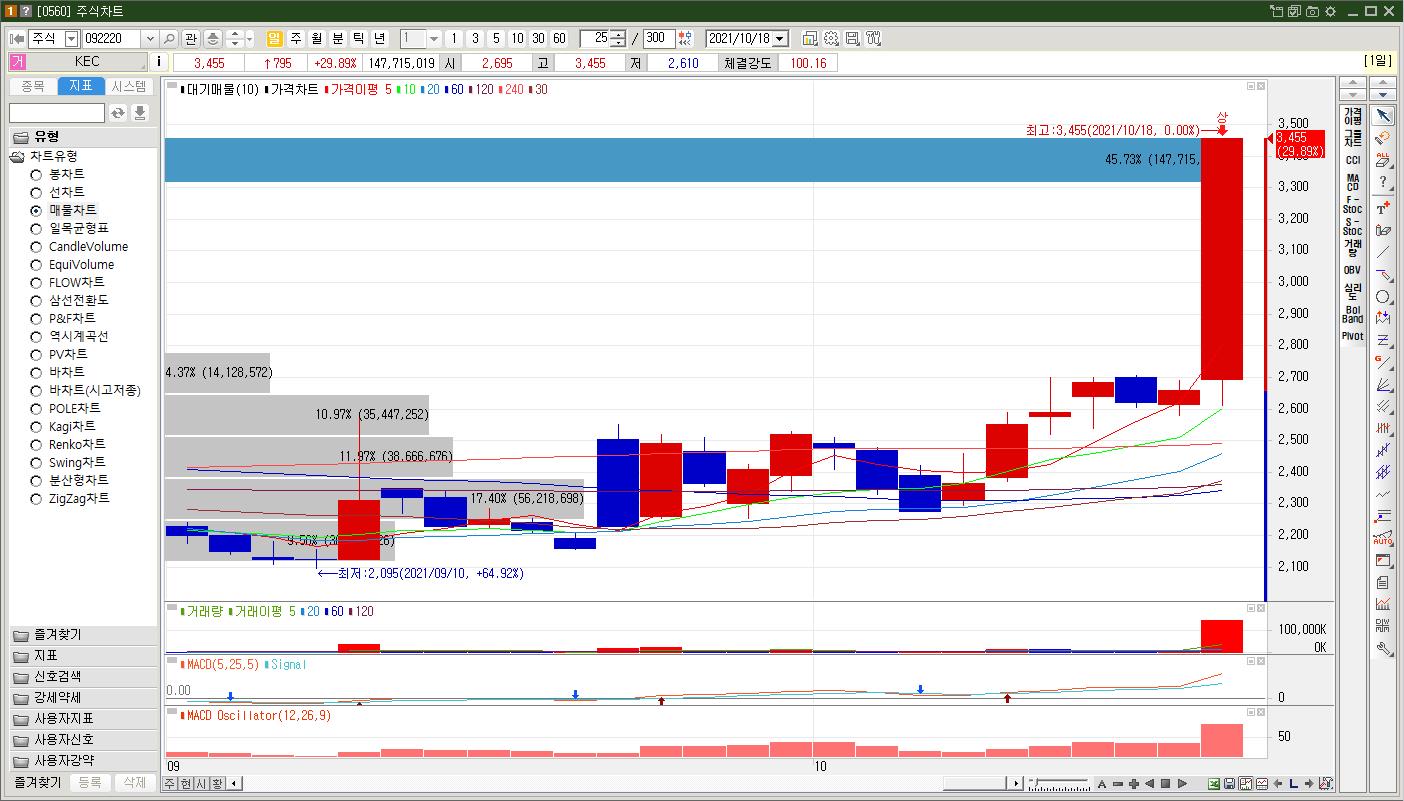Screen dimensions: 1404x801
Task: Increment the 25 bar count stepper
Action: pyautogui.click(x=619, y=35)
